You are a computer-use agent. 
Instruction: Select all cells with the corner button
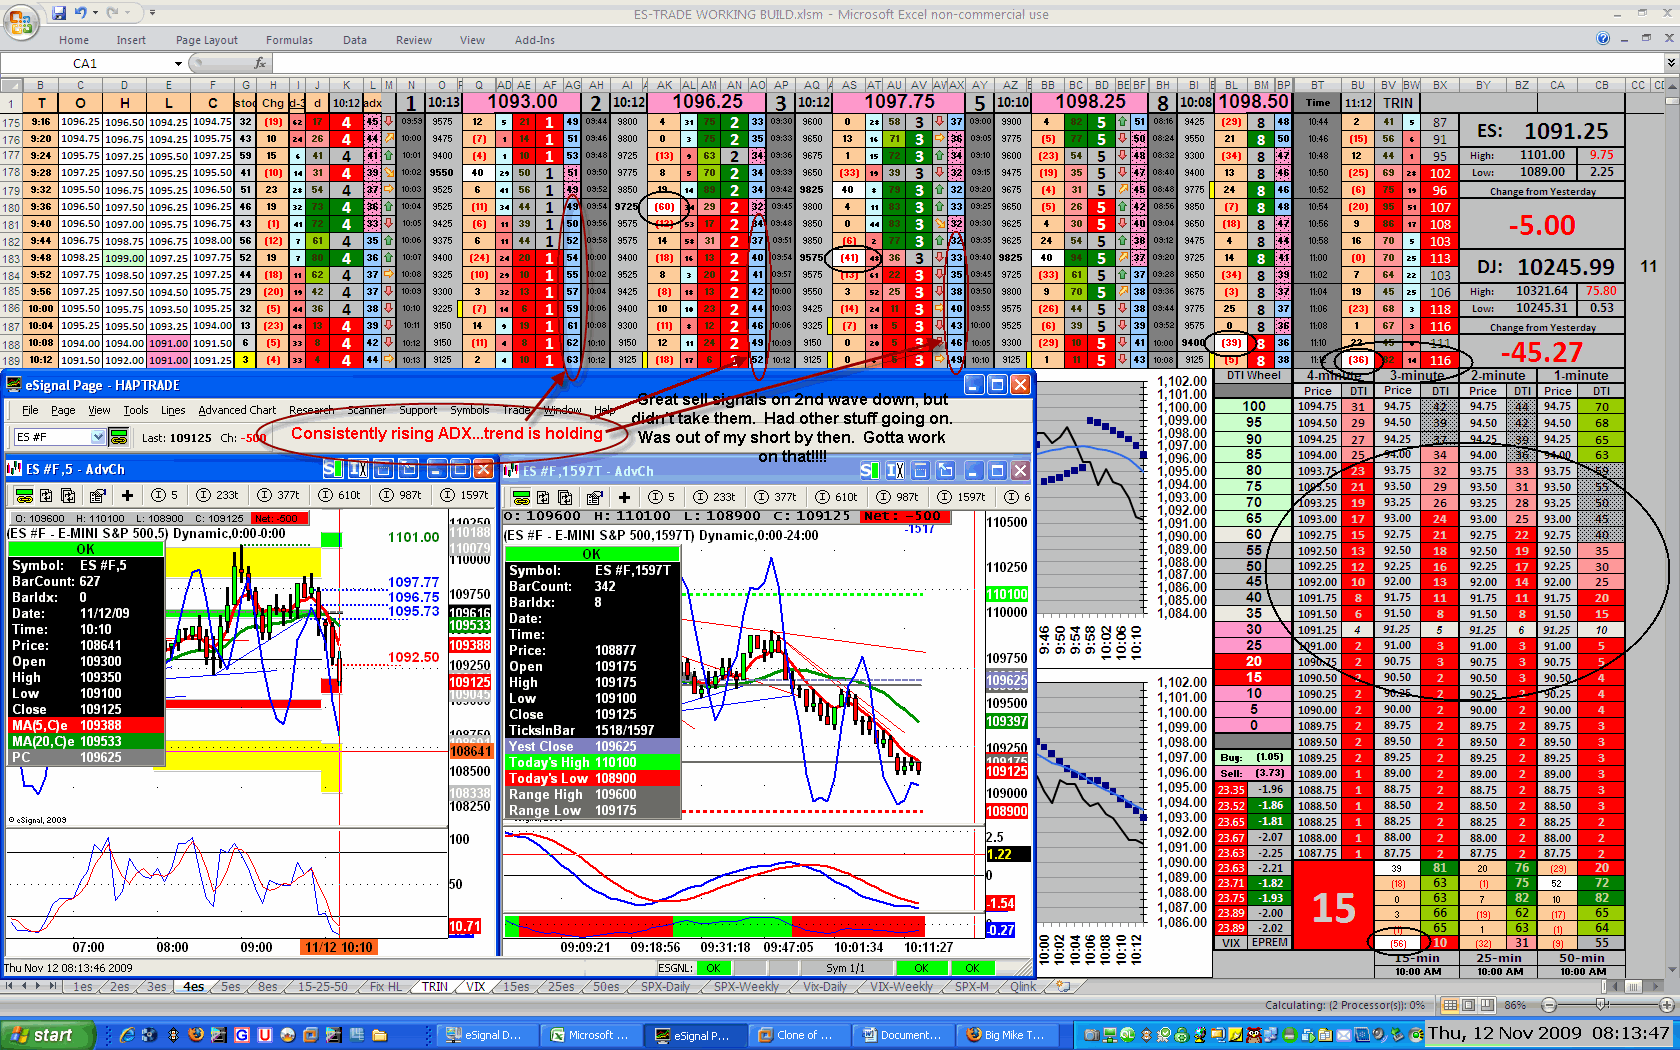(11, 85)
